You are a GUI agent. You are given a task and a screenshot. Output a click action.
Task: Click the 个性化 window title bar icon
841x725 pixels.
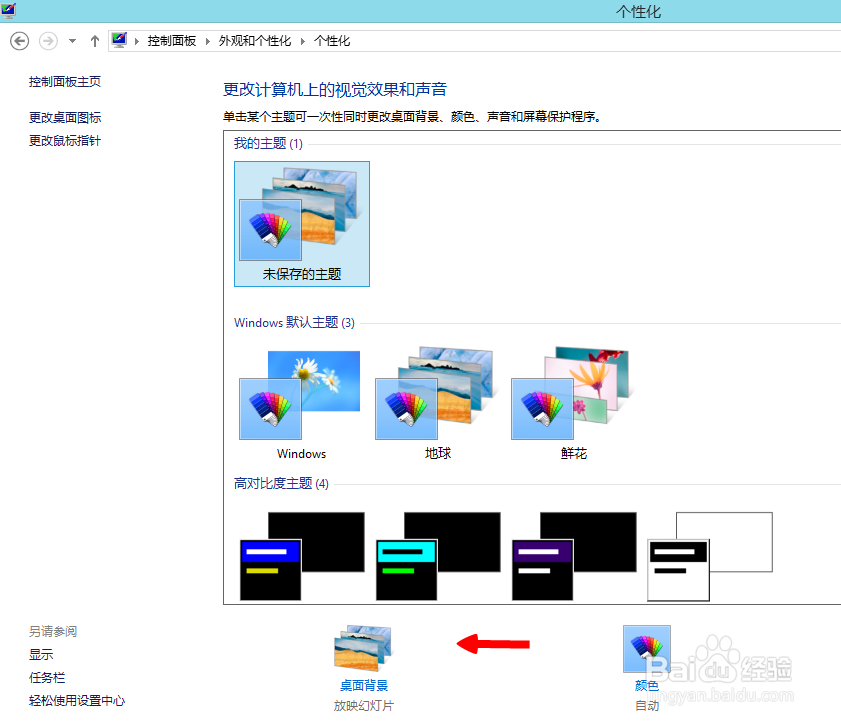[9, 10]
